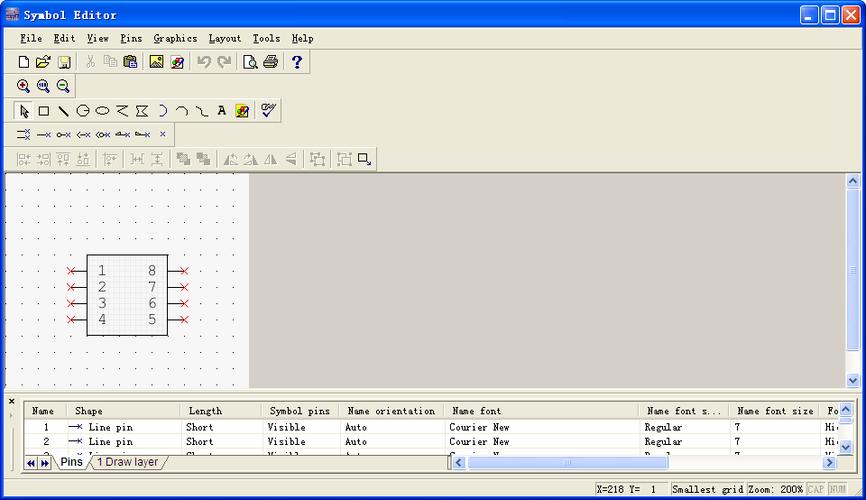Select the Circle drawing tool
Viewport: 866px width, 500px height.
click(83, 111)
